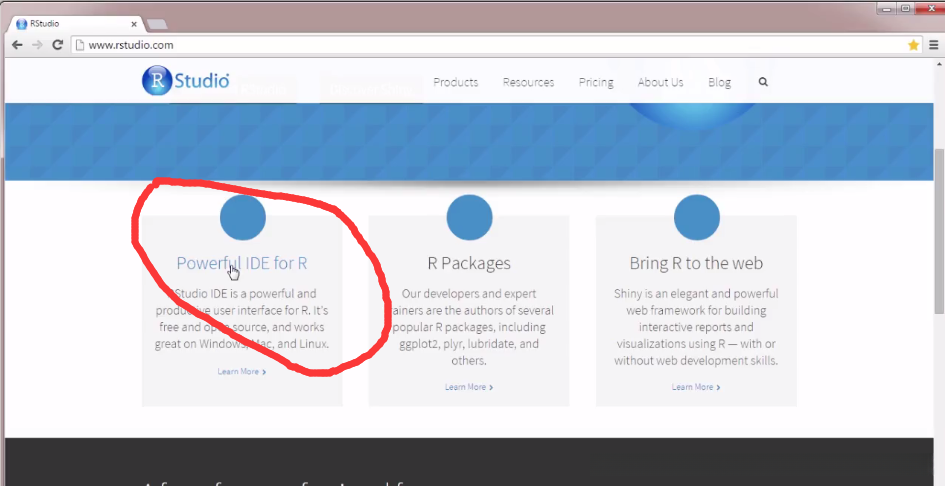The height and width of the screenshot is (486, 945).
Task: Go back with the browser back arrow
Action: [17, 45]
